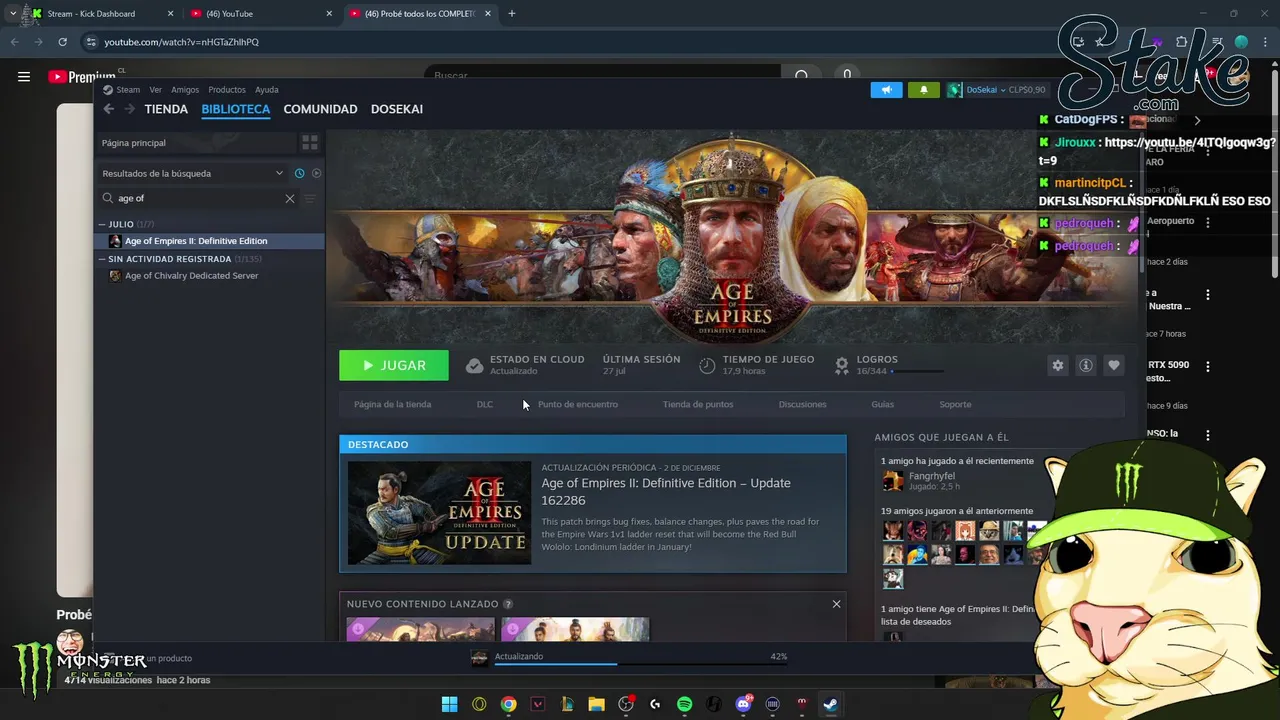Open Discord from the taskbar
The height and width of the screenshot is (720, 1280).
tap(743, 704)
